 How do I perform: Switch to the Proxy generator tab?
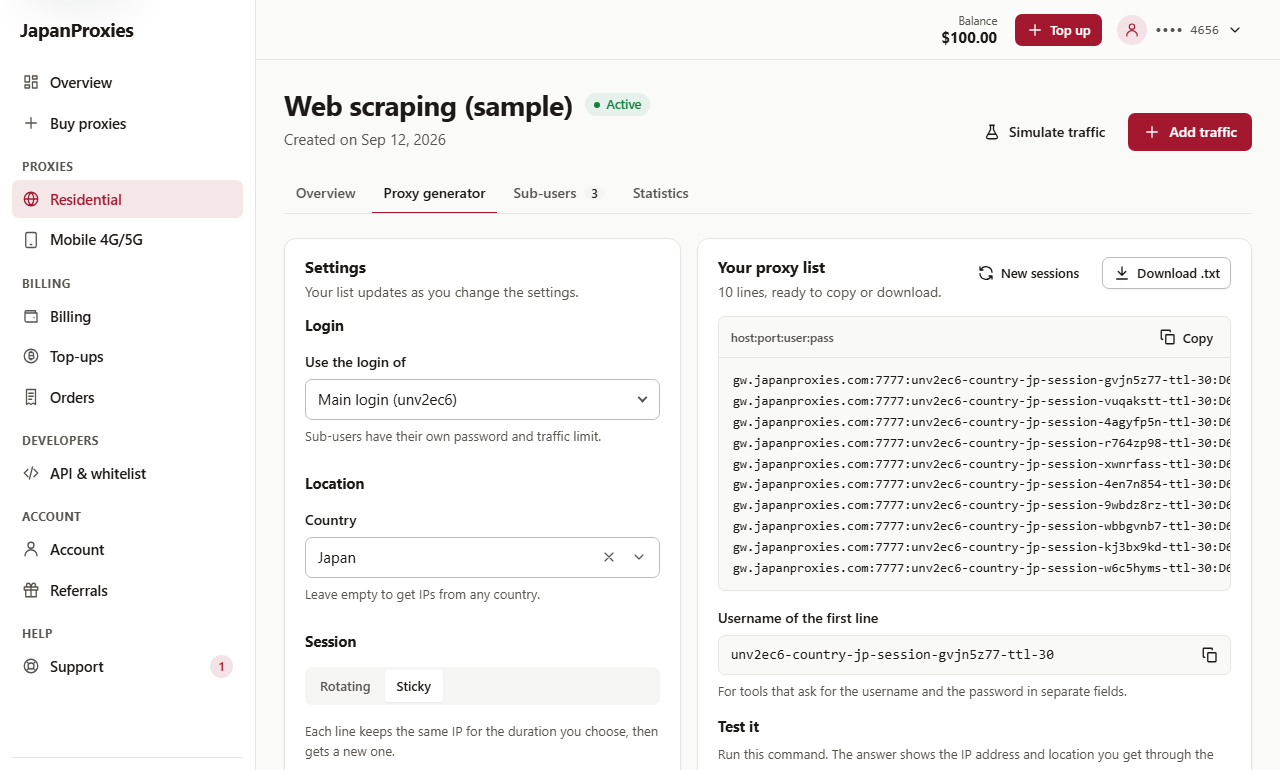coord(434,193)
